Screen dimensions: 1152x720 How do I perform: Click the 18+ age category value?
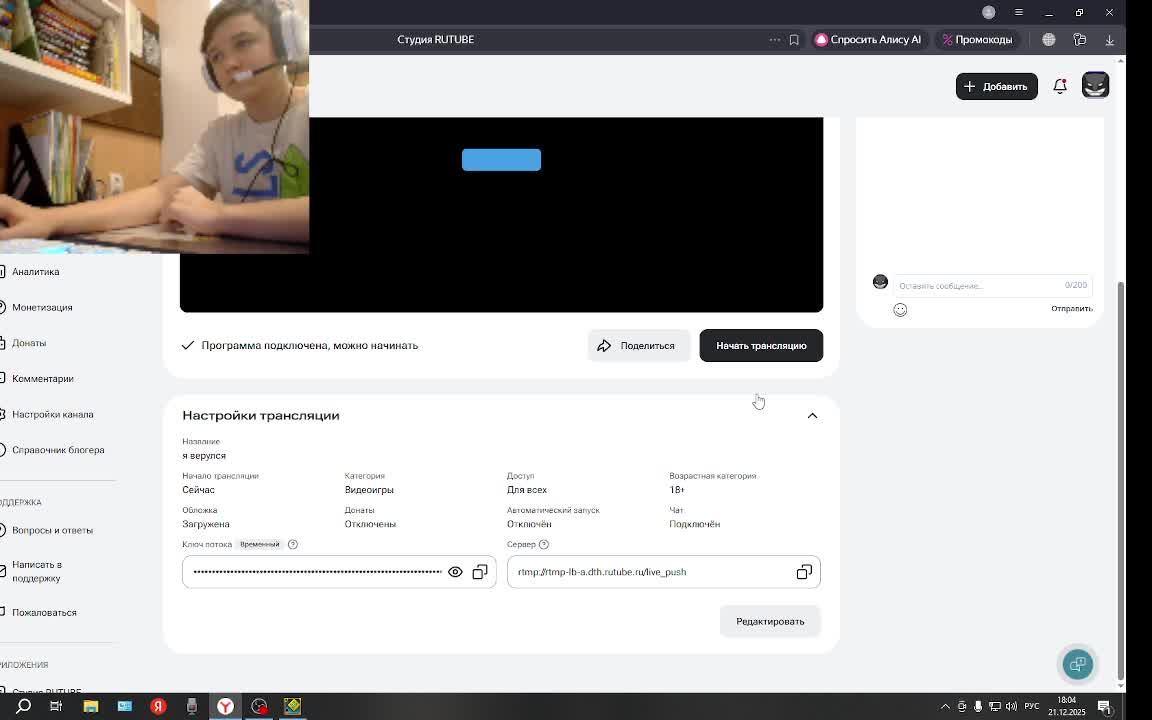tap(677, 489)
